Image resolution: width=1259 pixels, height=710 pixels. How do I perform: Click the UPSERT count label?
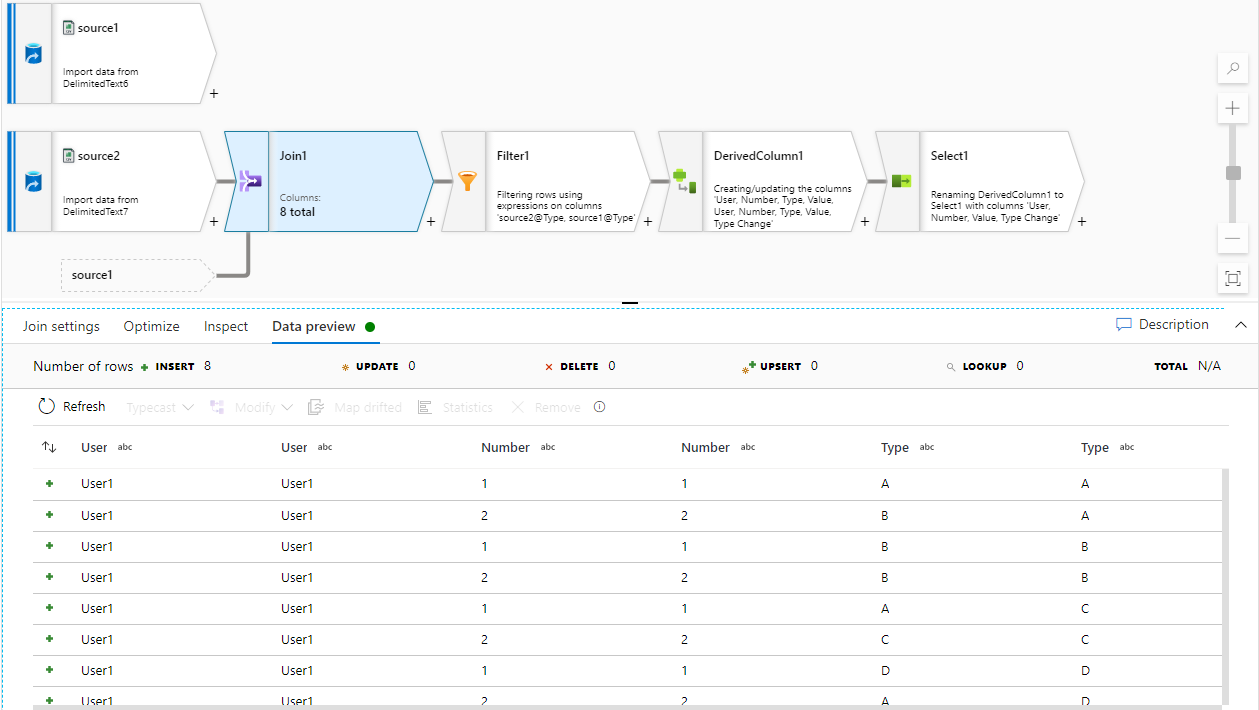click(781, 366)
